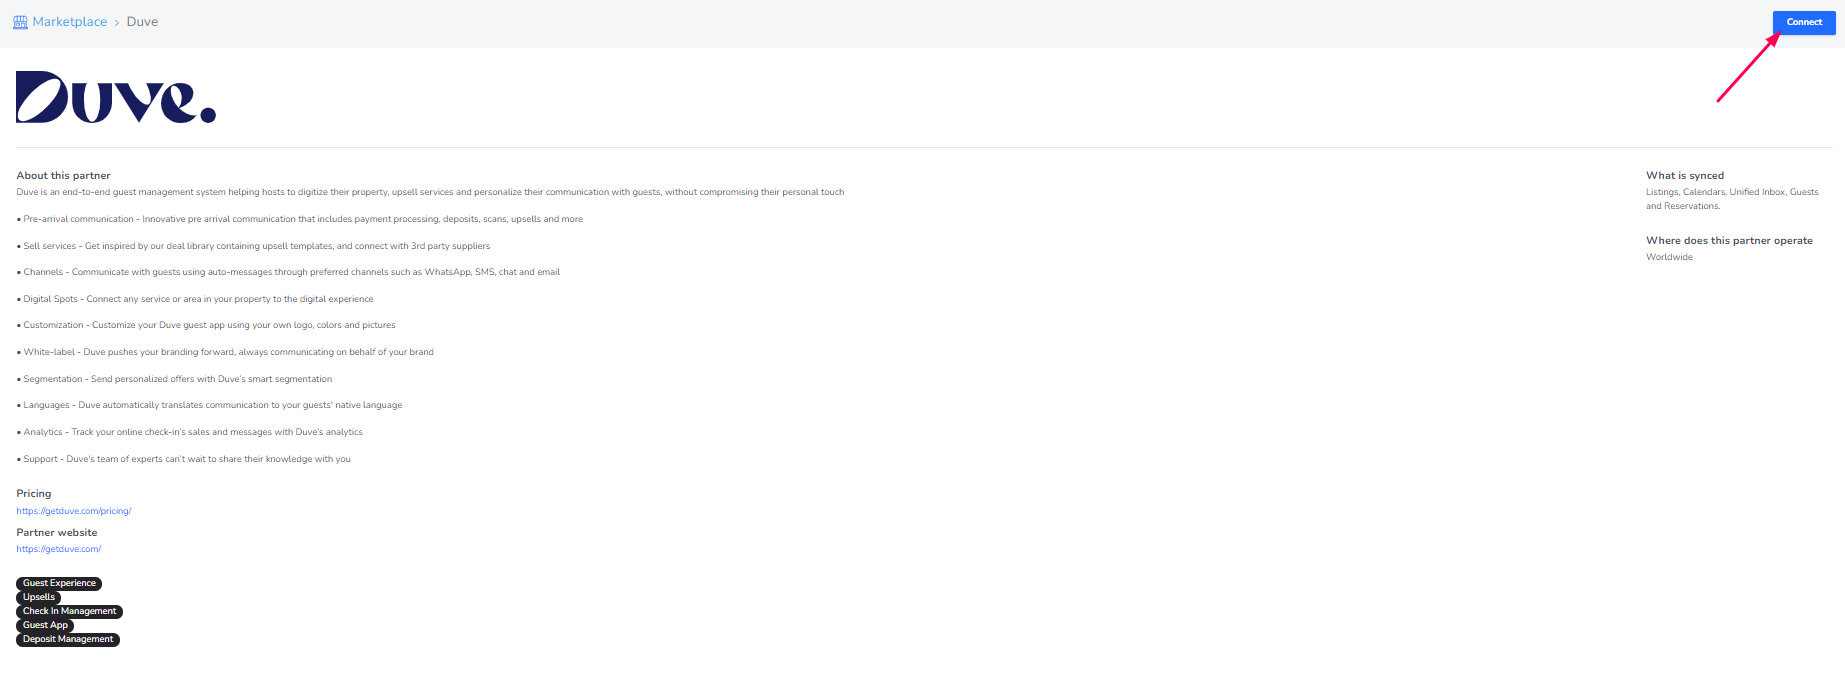Viewport: 1845px width, 681px height.
Task: Click the 'Where does this partner operate' heading
Action: 1729,241
